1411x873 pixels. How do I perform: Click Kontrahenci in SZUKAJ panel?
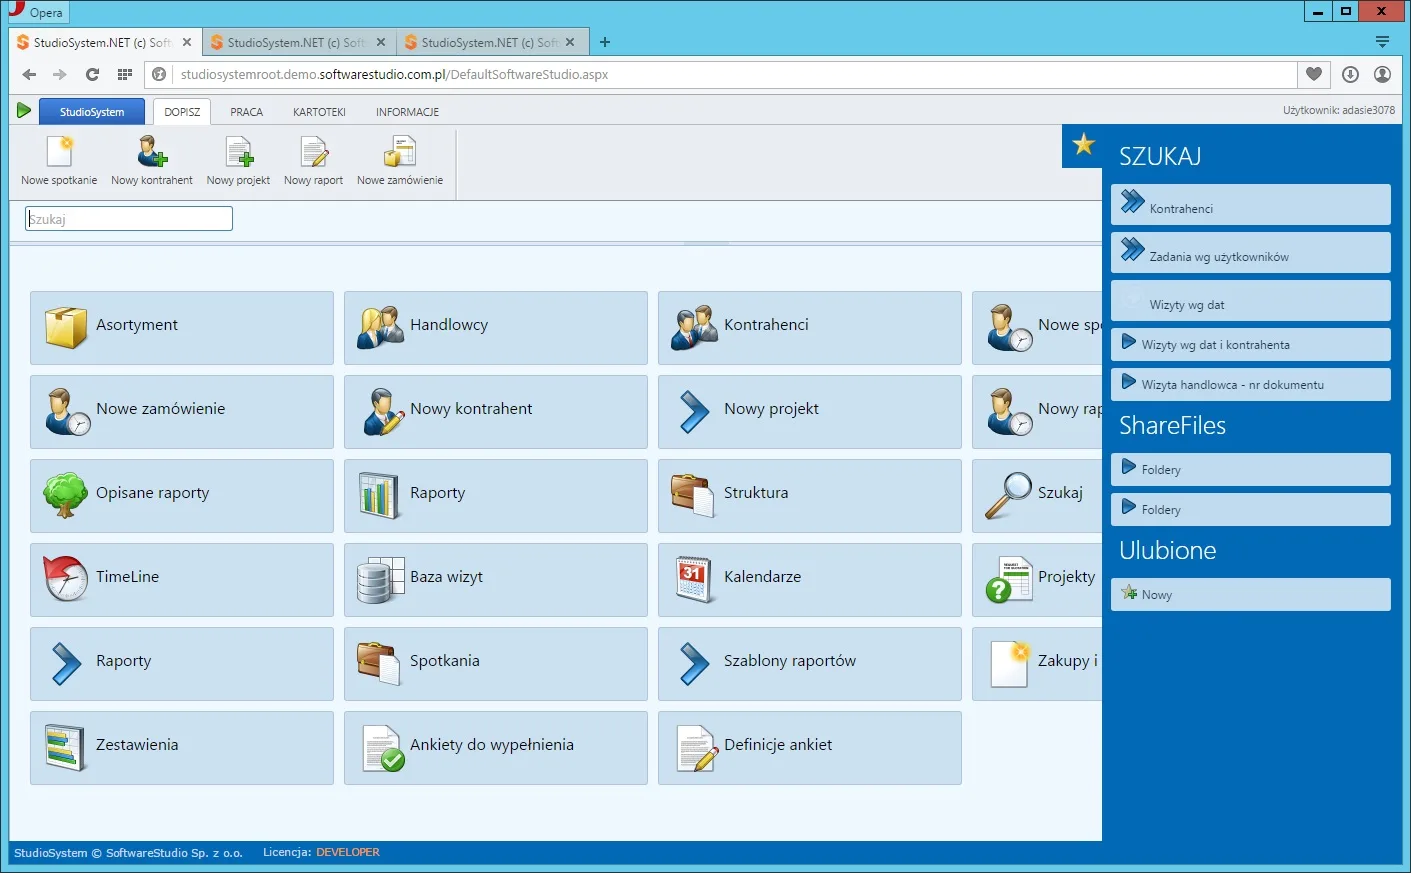point(1250,204)
